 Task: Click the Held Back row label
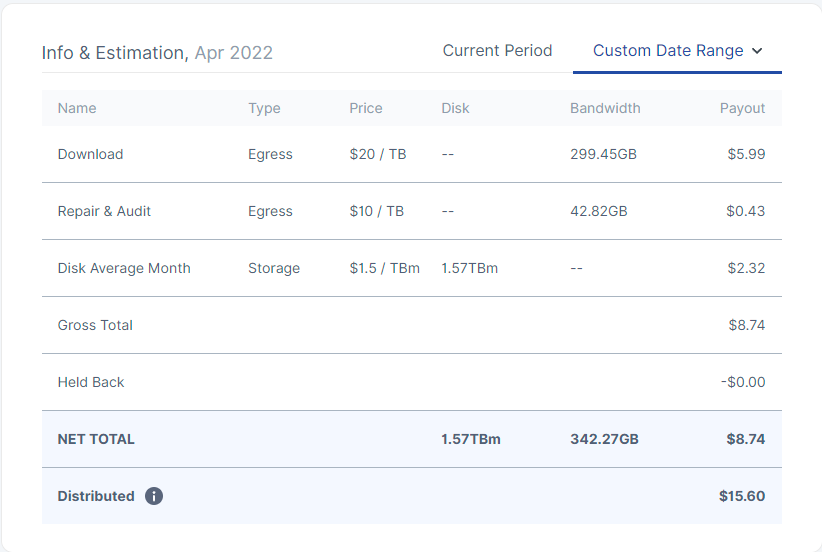coord(91,382)
